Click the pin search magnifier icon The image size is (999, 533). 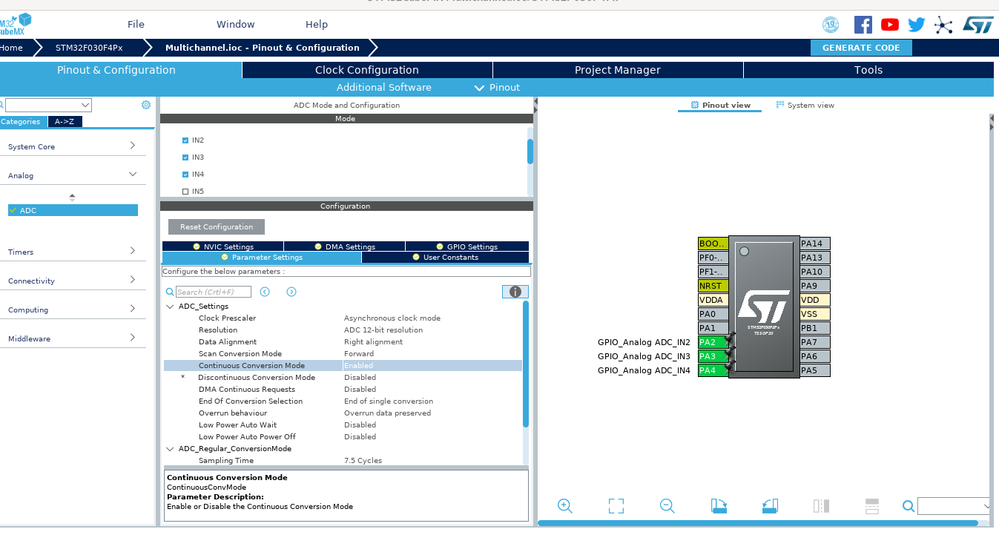click(x=909, y=506)
